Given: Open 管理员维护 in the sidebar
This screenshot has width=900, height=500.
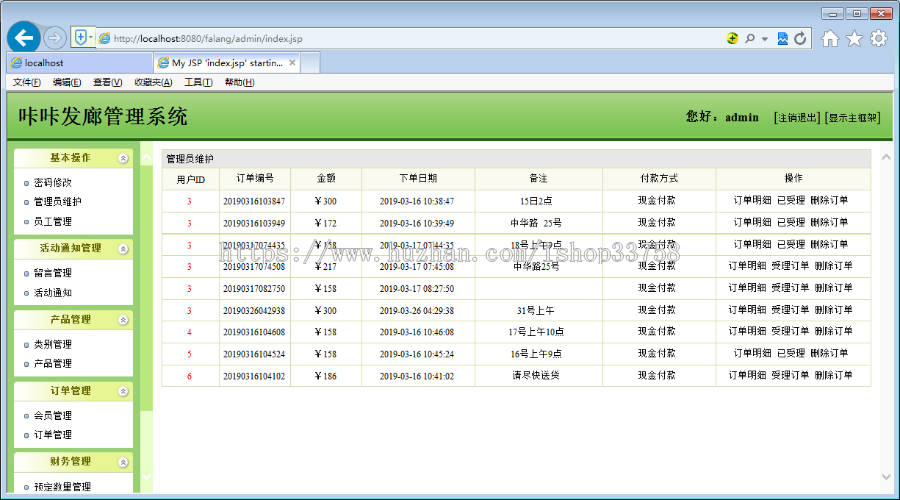Looking at the screenshot, I should [57, 202].
